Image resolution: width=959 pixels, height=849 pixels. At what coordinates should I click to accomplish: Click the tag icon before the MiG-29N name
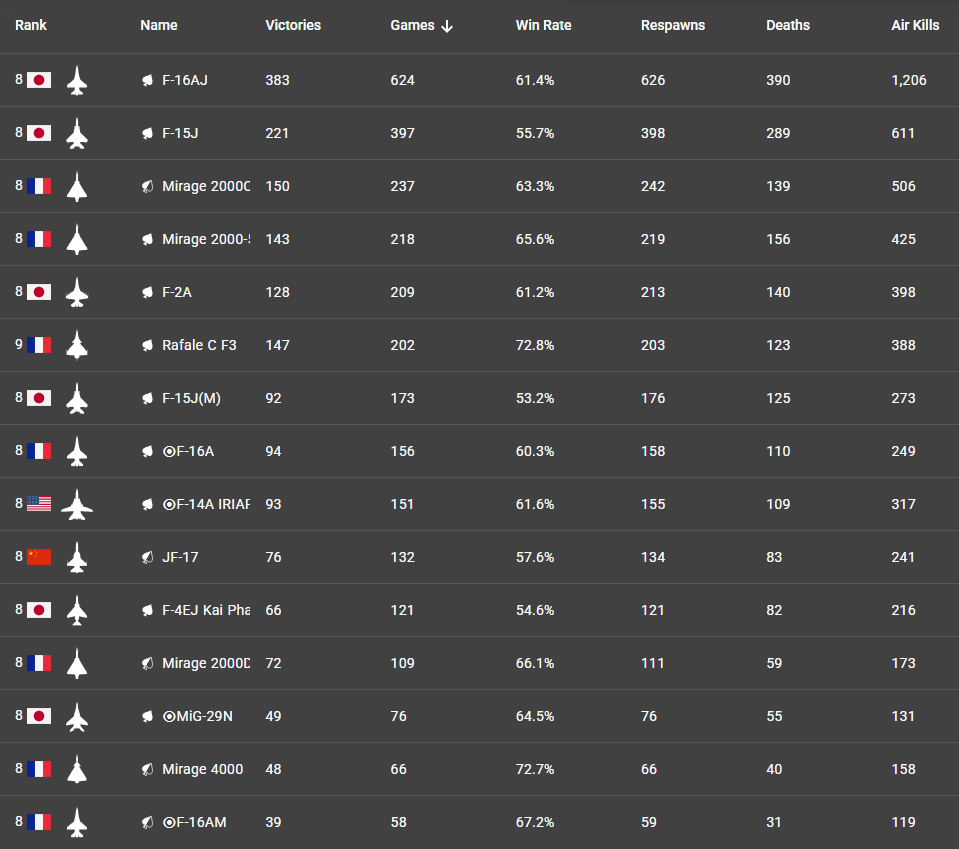pyautogui.click(x=147, y=716)
